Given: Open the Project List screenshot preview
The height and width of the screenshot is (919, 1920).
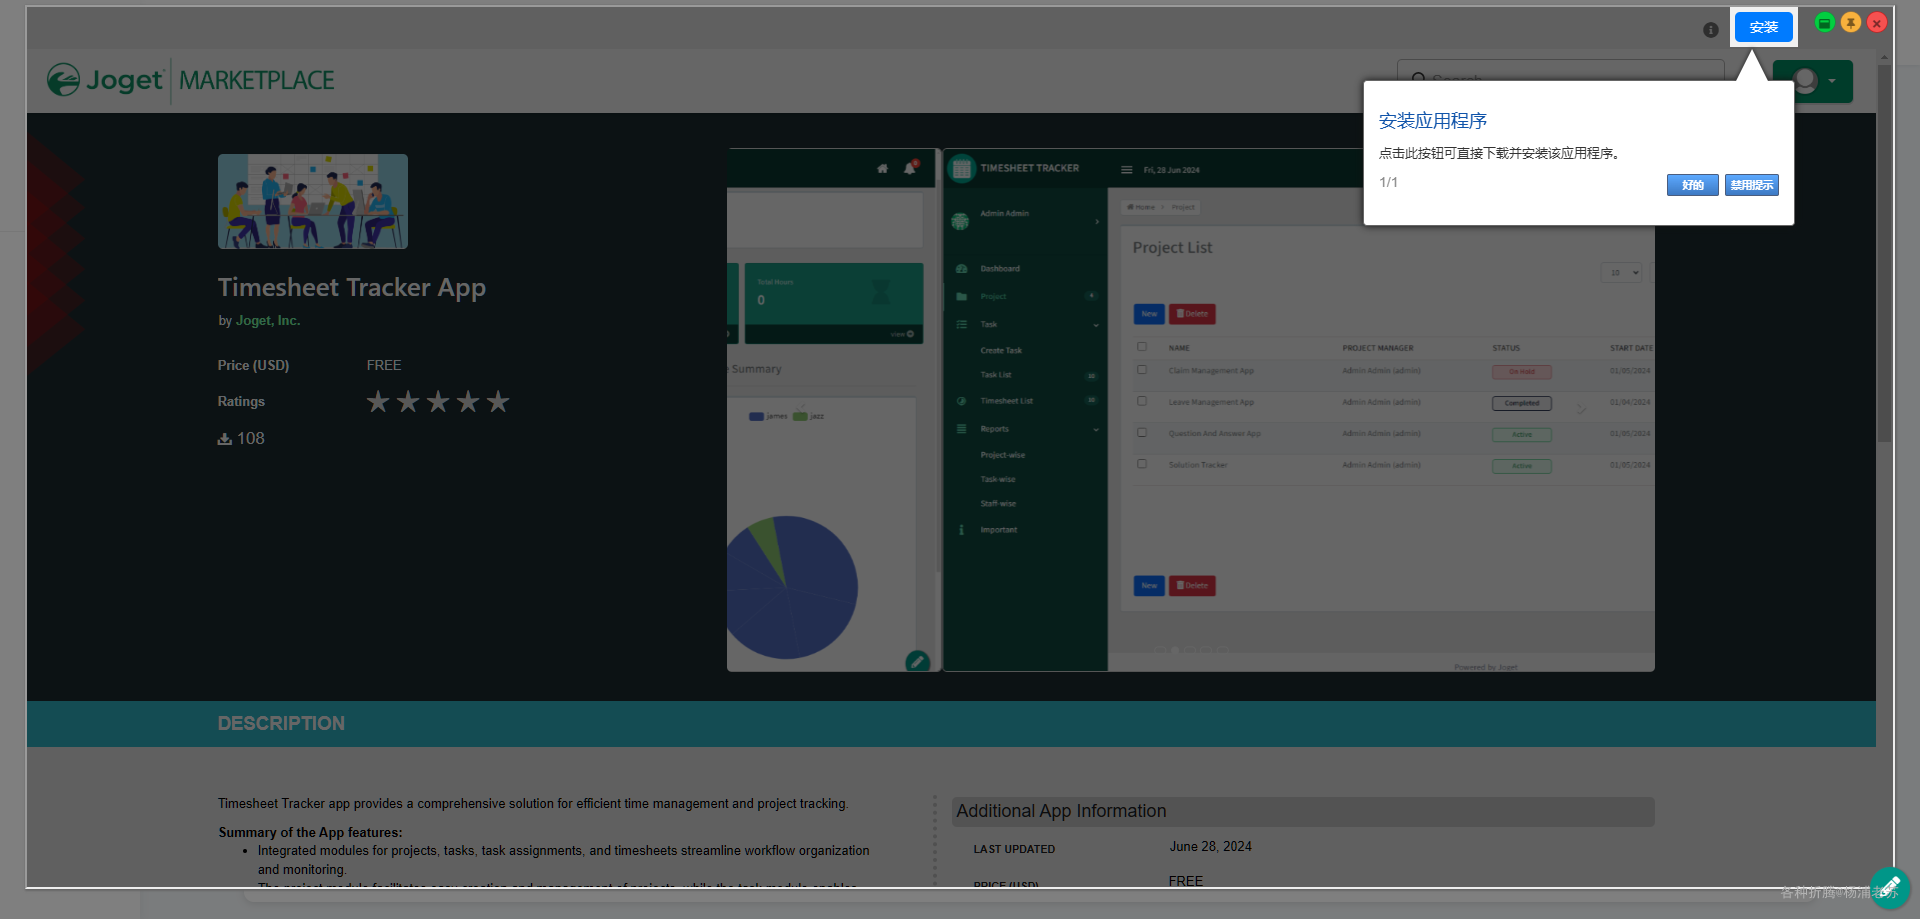Looking at the screenshot, I should [x=1299, y=410].
